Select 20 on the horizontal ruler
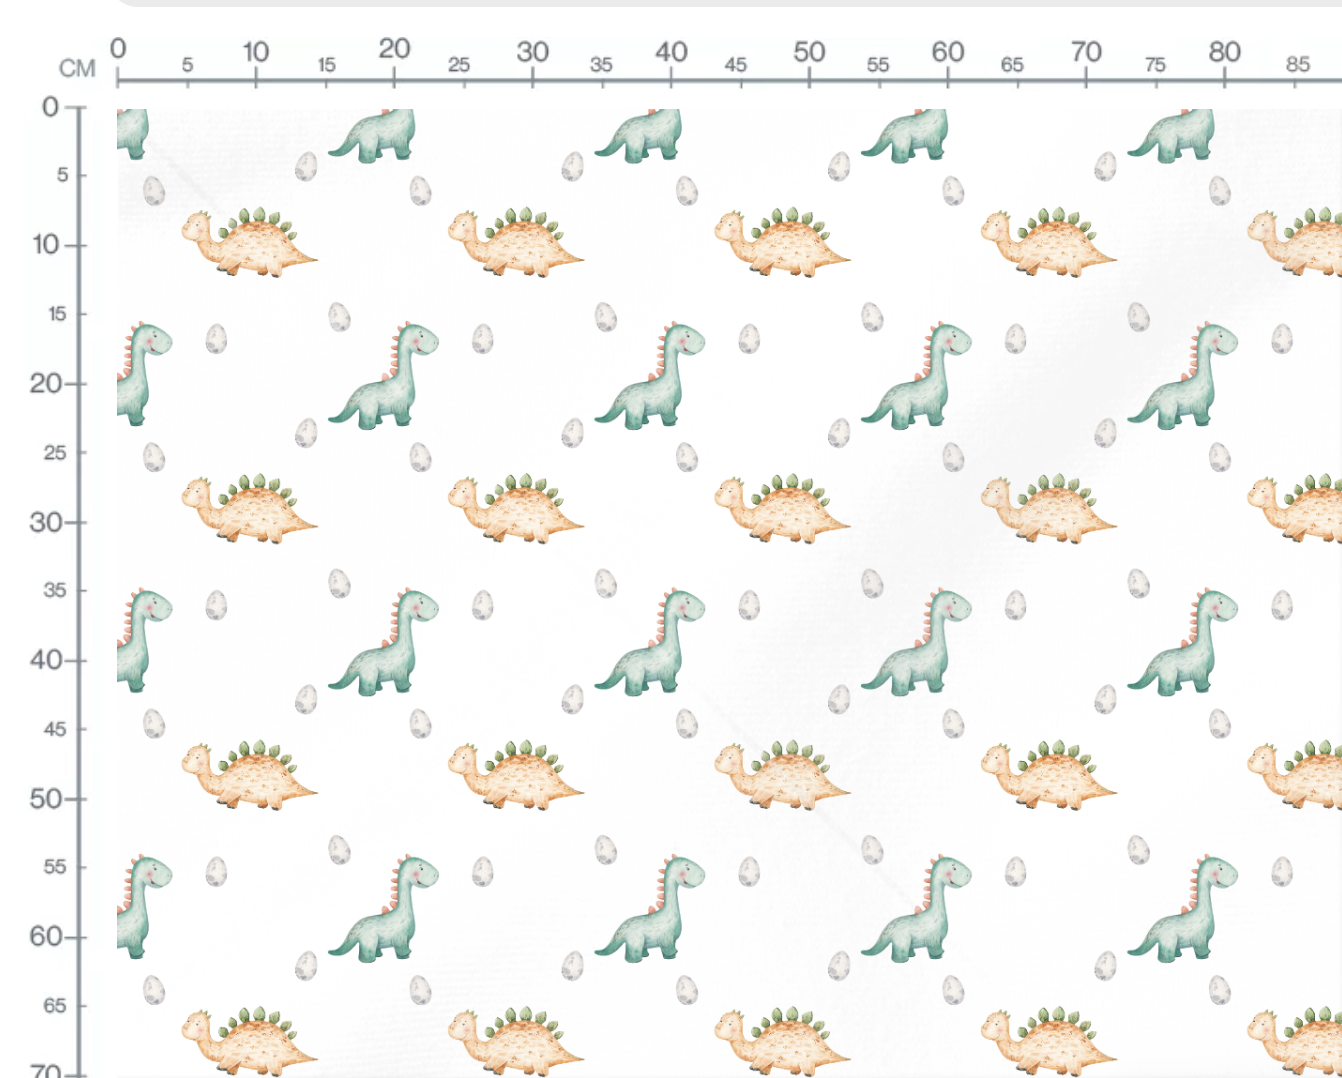This screenshot has width=1342, height=1078. pyautogui.click(x=394, y=48)
